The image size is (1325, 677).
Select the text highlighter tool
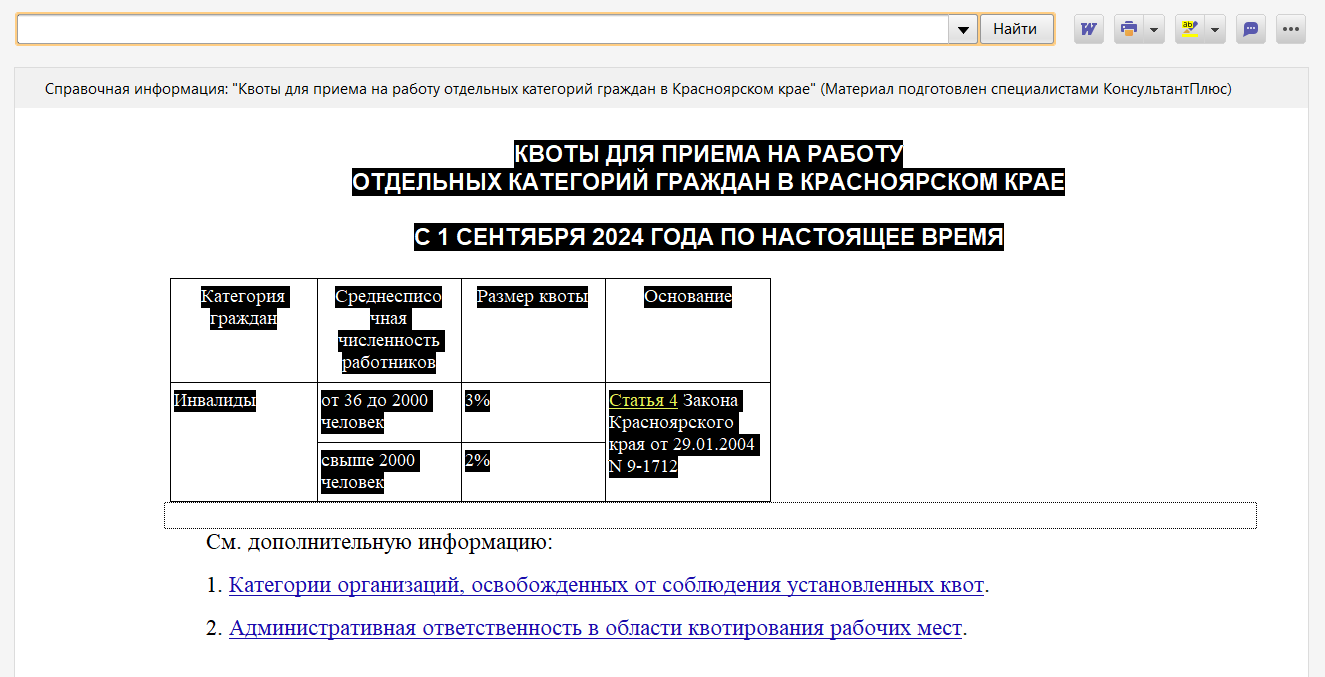click(x=1189, y=29)
